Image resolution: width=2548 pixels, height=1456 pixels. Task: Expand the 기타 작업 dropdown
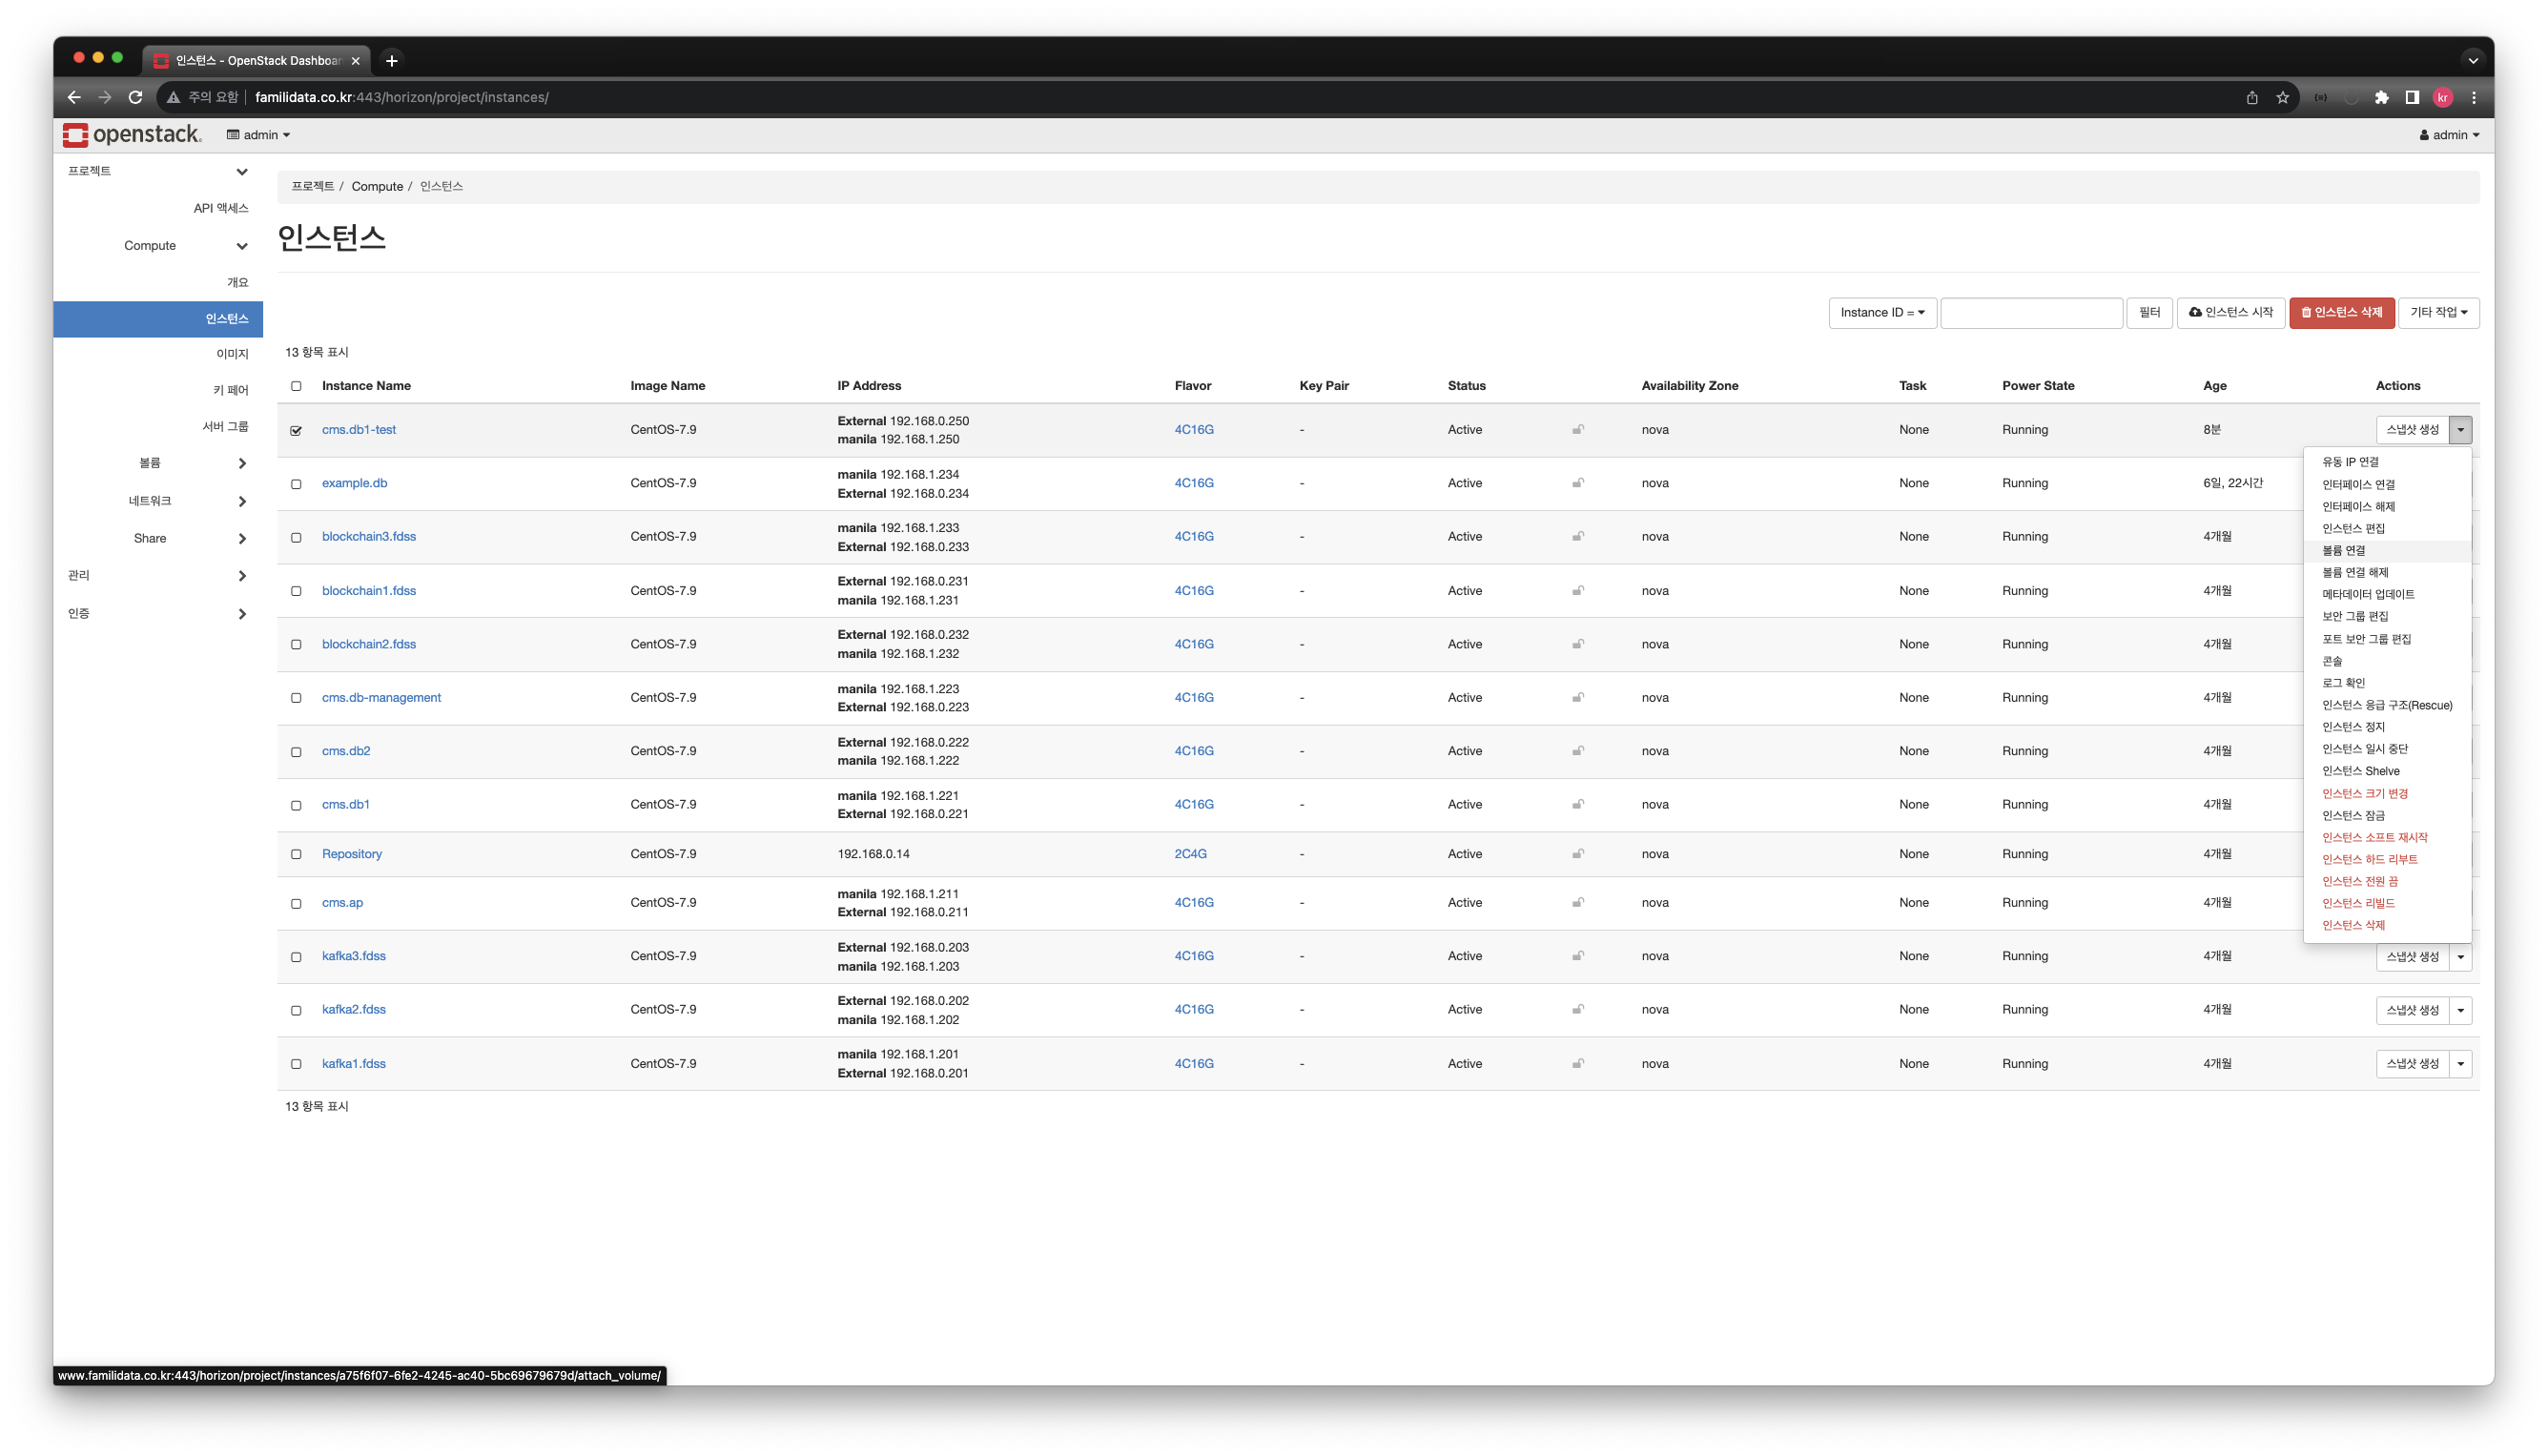coord(2437,313)
